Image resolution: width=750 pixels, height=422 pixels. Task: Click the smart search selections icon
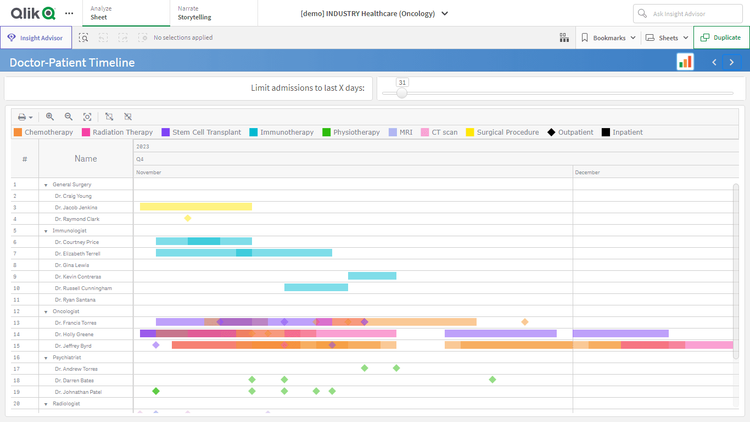pyautogui.click(x=84, y=38)
